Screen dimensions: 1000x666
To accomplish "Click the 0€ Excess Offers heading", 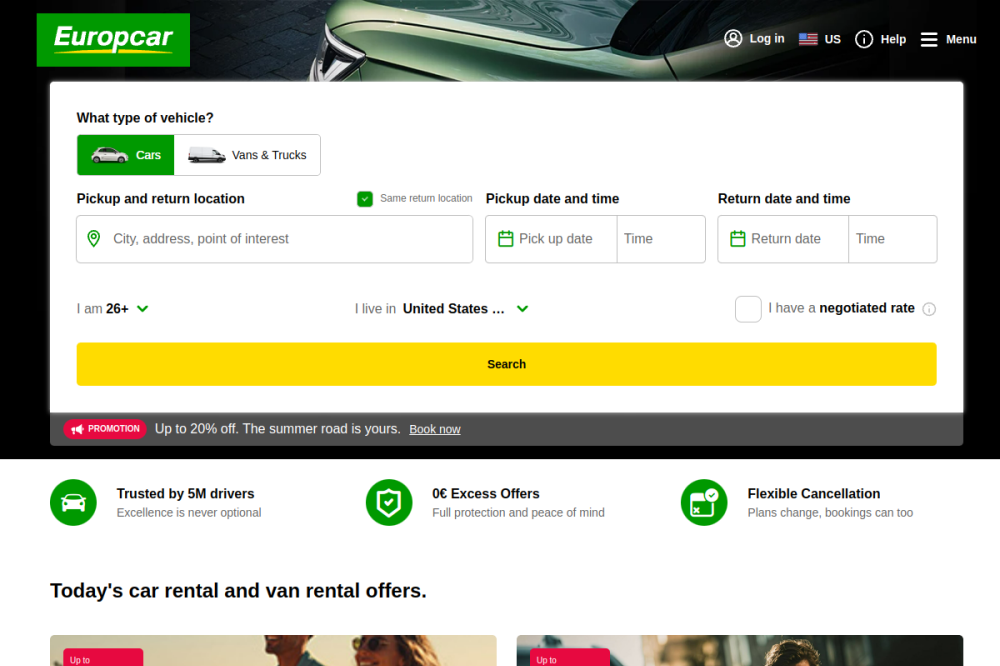I will (x=485, y=494).
